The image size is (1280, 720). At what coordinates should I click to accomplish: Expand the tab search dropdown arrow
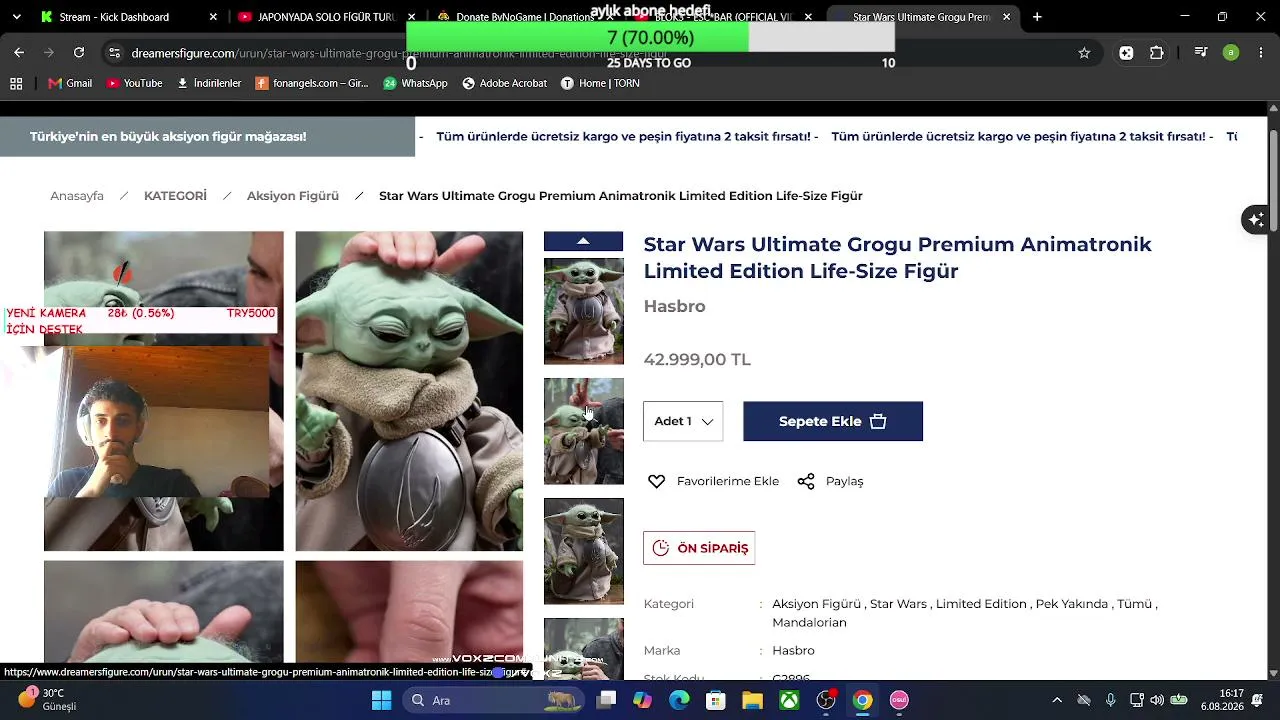16,17
